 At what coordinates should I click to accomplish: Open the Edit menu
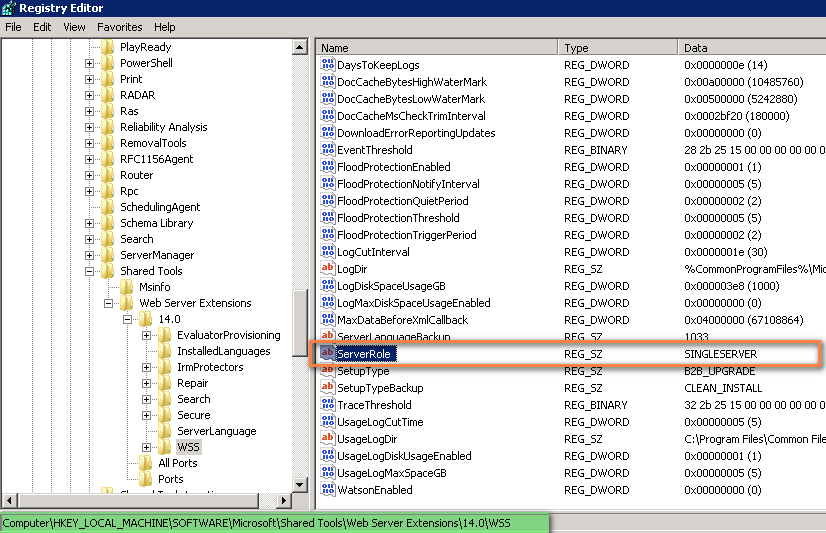[x=42, y=27]
